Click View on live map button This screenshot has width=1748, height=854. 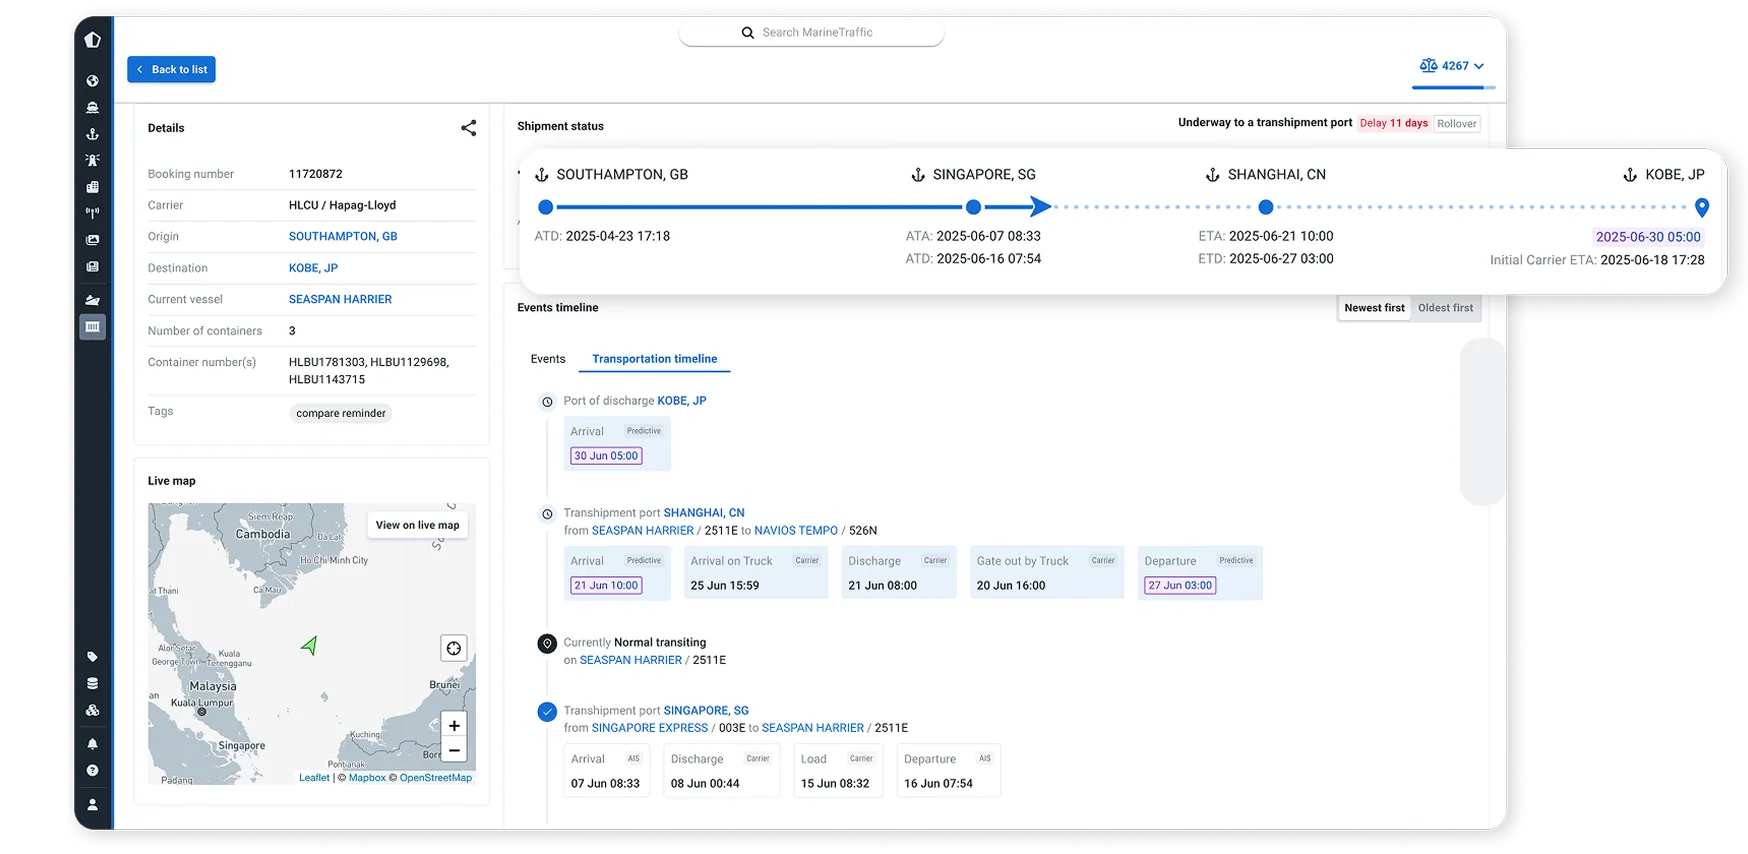(x=417, y=525)
